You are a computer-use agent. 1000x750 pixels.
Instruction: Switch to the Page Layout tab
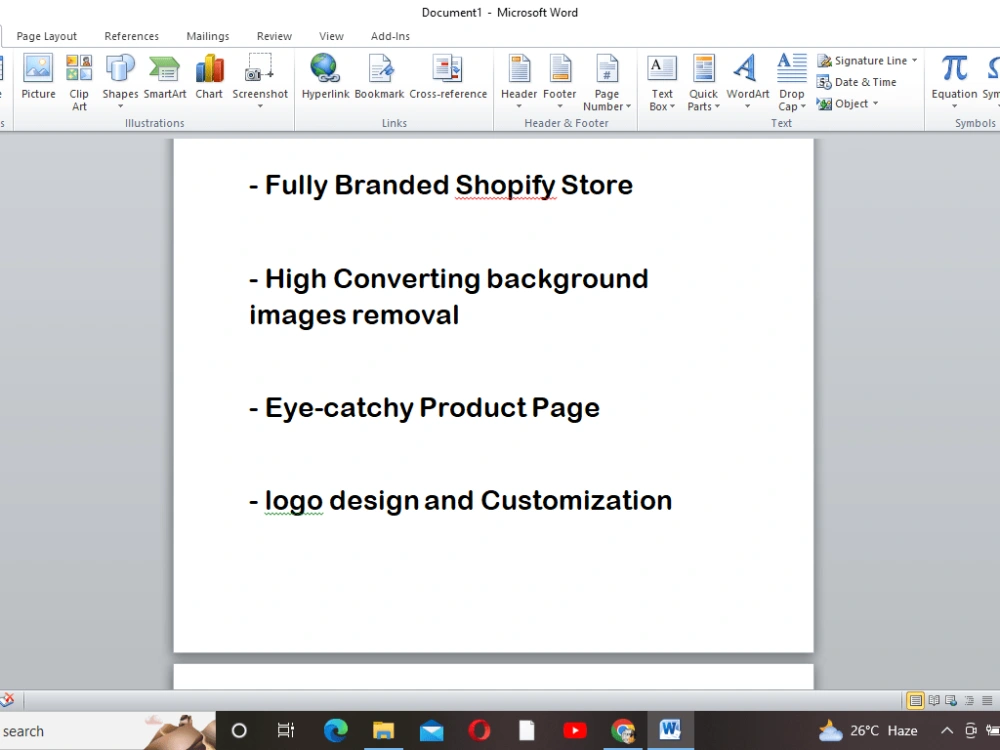pos(47,36)
